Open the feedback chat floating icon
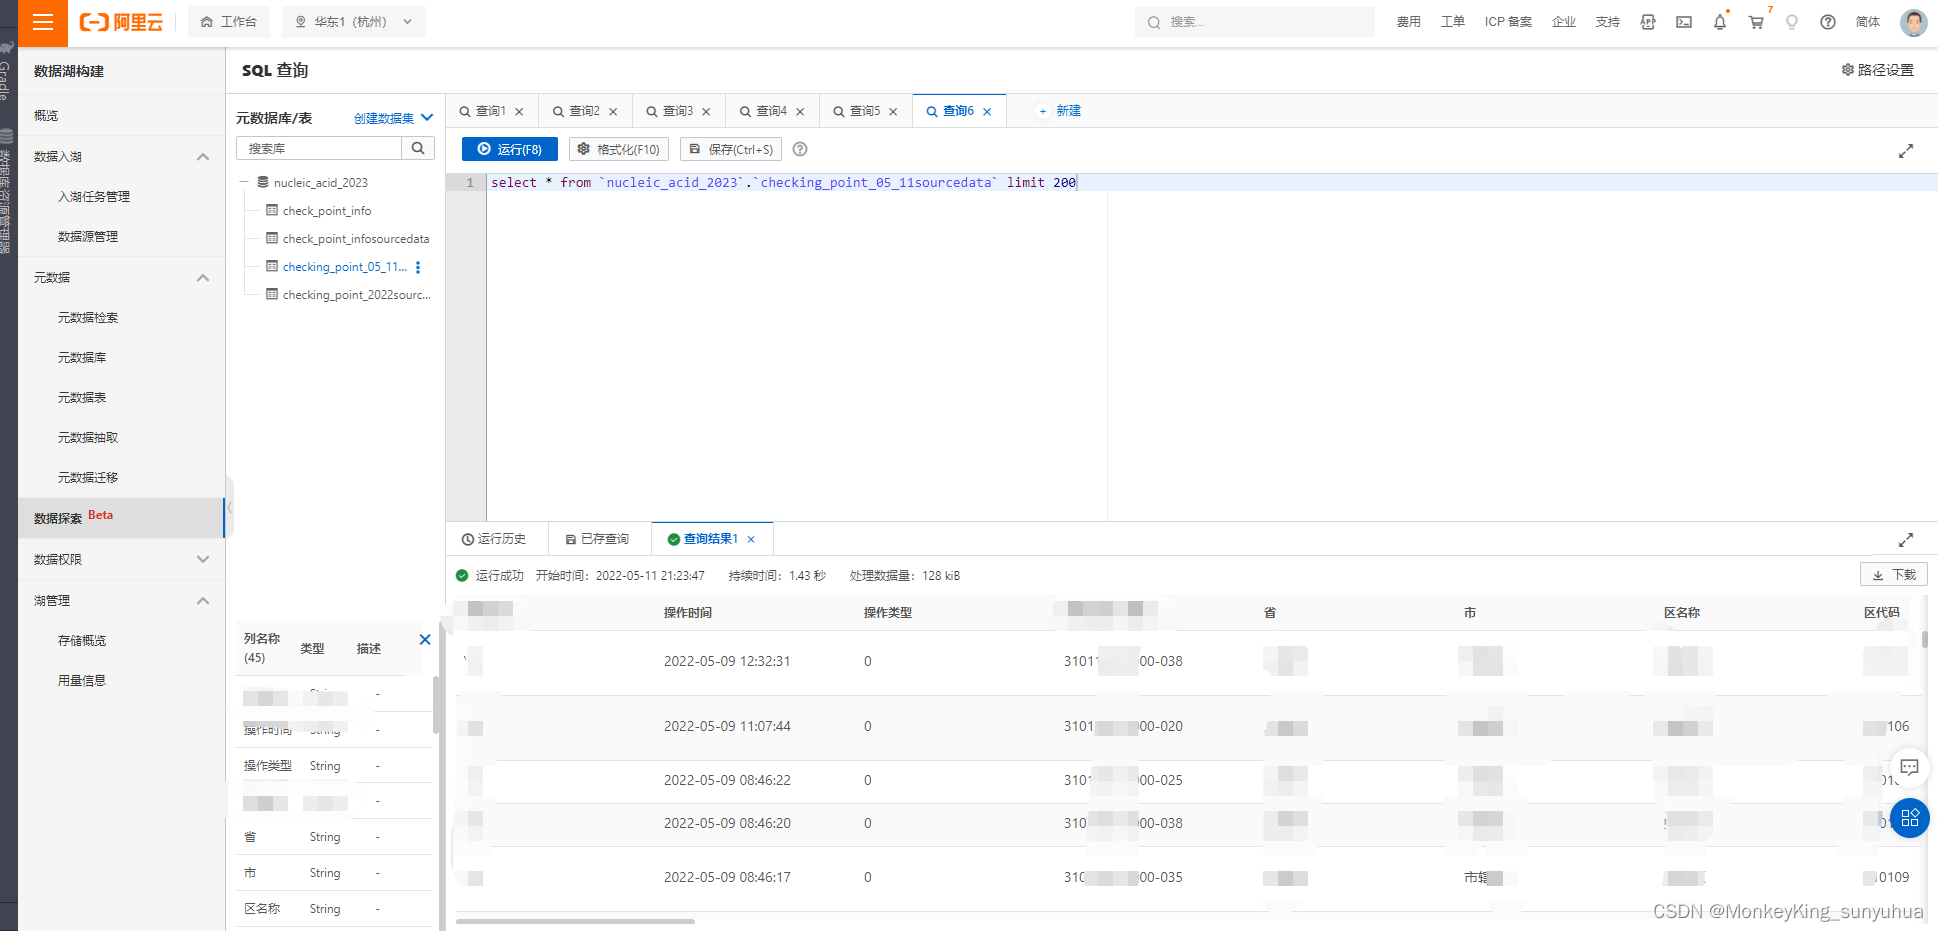 click(1909, 767)
